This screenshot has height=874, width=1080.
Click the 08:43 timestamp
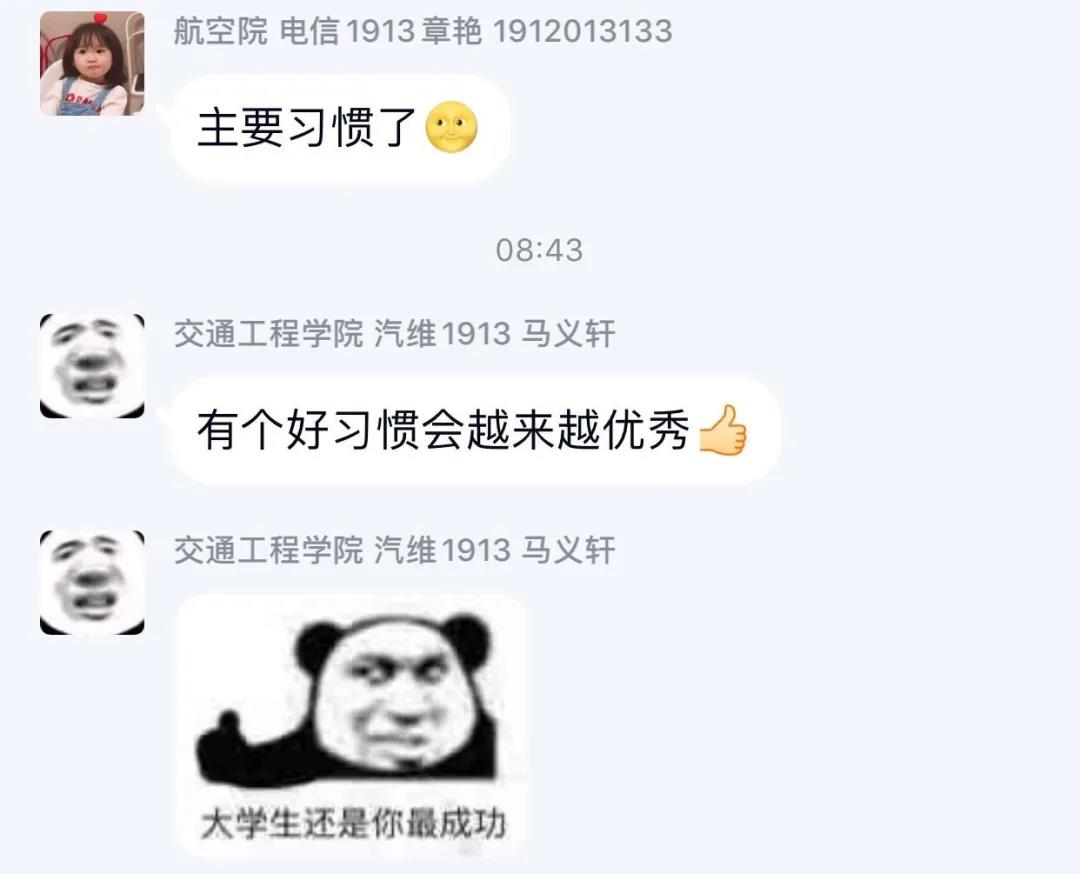point(539,250)
